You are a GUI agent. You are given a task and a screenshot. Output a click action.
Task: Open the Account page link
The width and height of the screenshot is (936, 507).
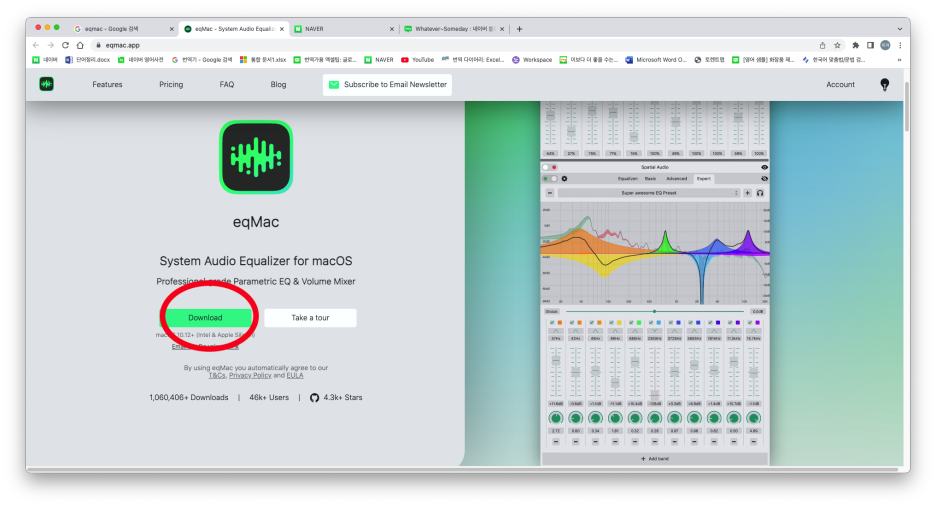click(x=840, y=85)
